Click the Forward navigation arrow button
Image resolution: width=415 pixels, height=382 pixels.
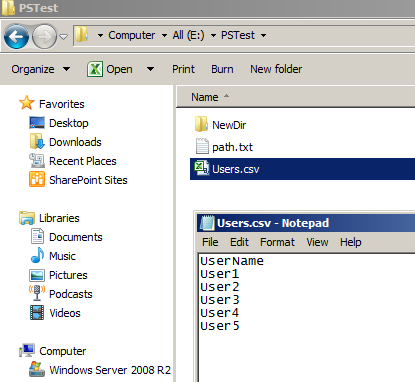44,36
